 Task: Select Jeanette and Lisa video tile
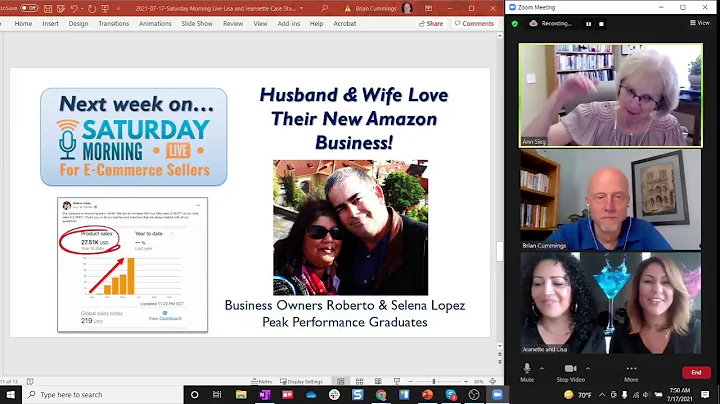611,303
